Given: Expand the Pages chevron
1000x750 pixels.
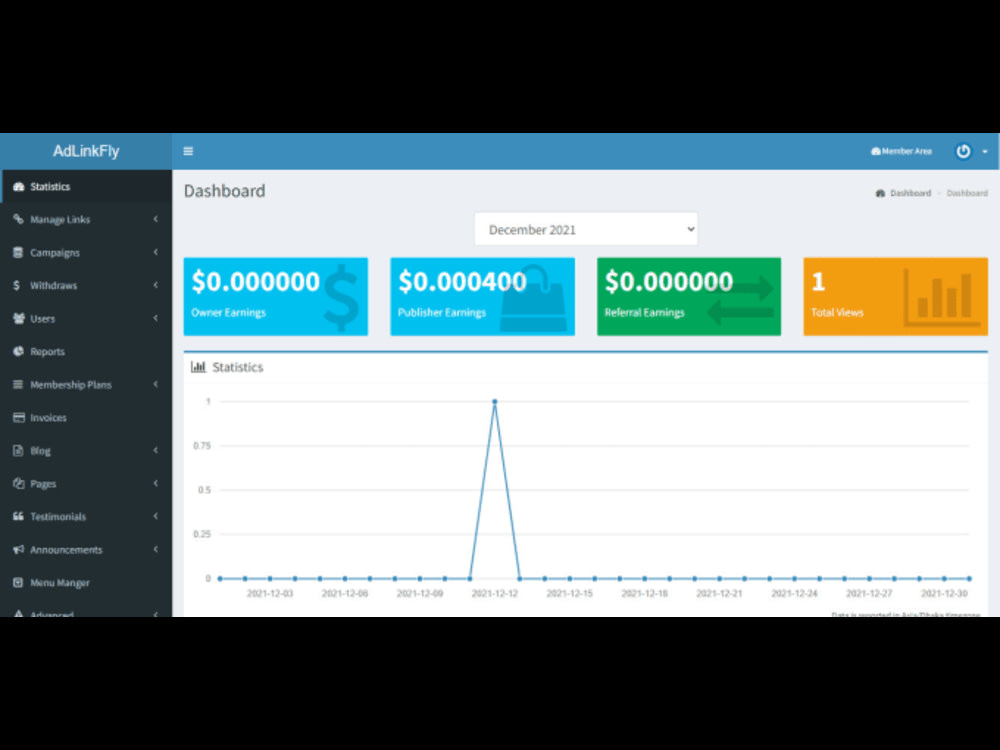Looking at the screenshot, I should [x=156, y=483].
